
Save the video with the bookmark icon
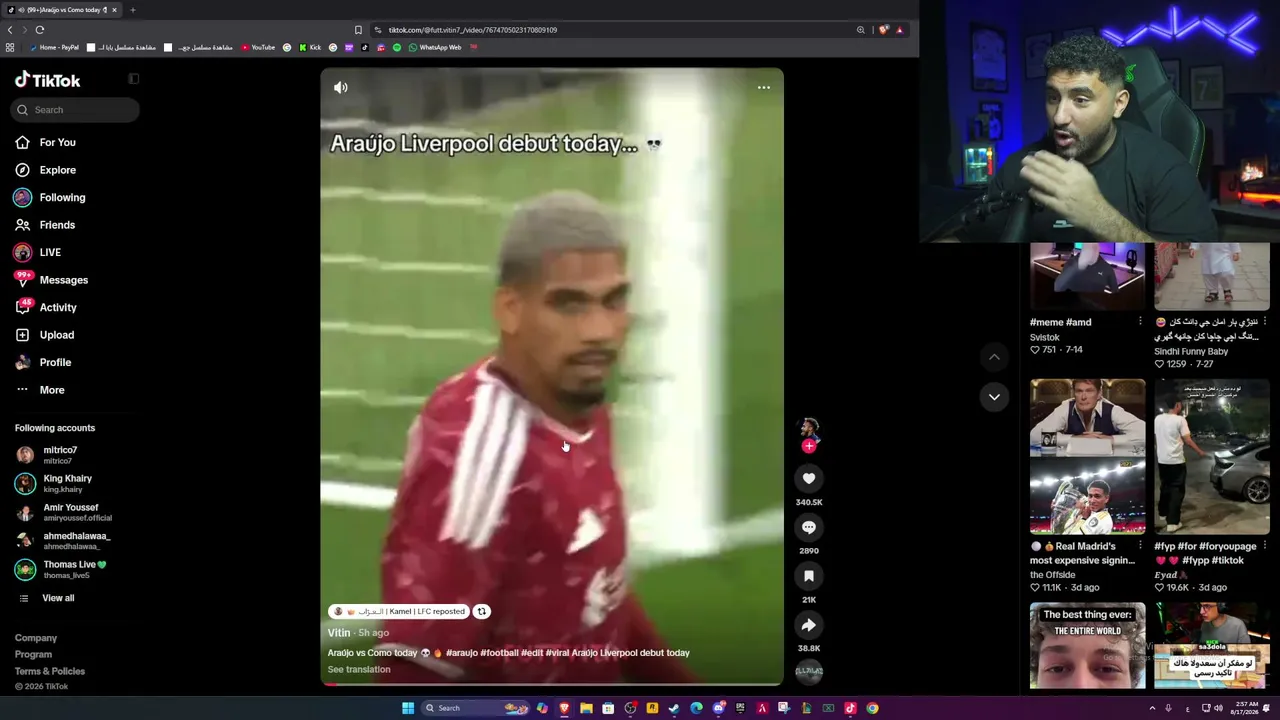(809, 576)
